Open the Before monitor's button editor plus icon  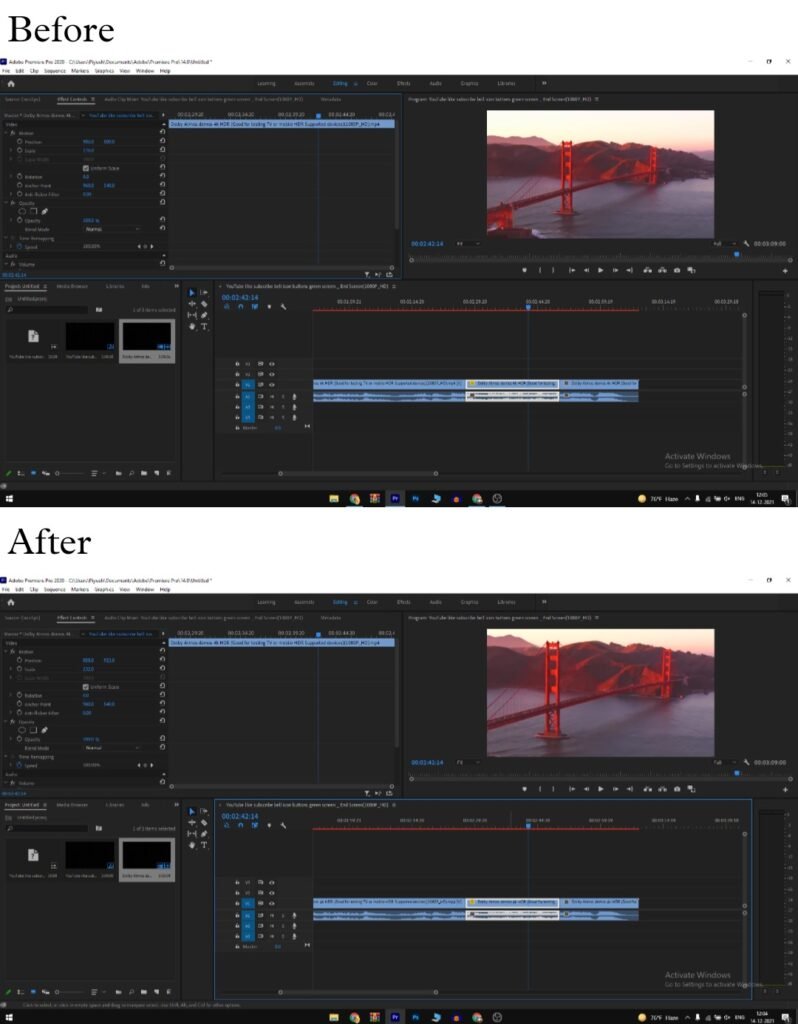tap(786, 270)
